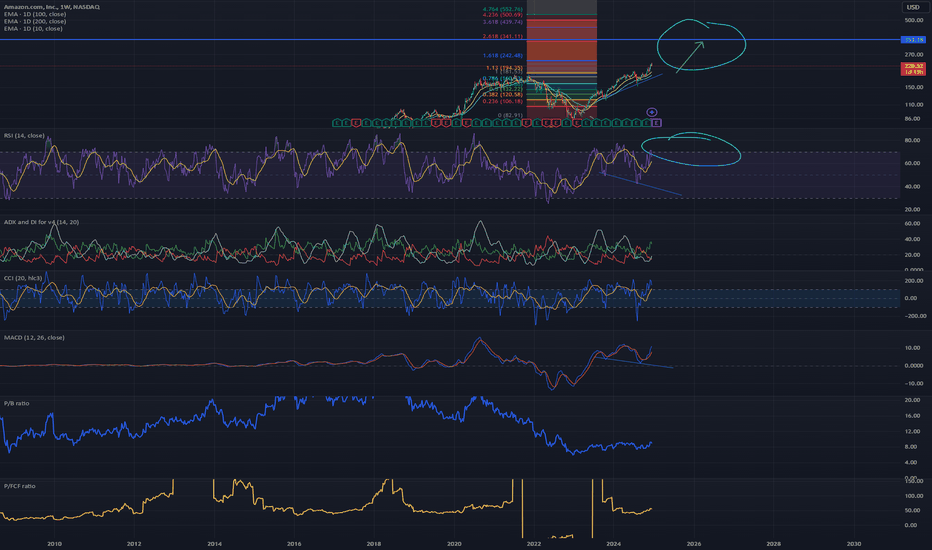Click the 2010 label on time axis

tap(54, 543)
